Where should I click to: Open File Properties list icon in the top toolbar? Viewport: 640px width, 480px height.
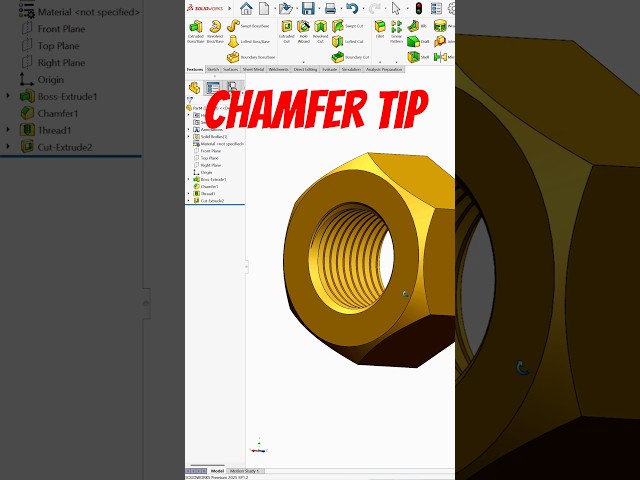click(436, 8)
